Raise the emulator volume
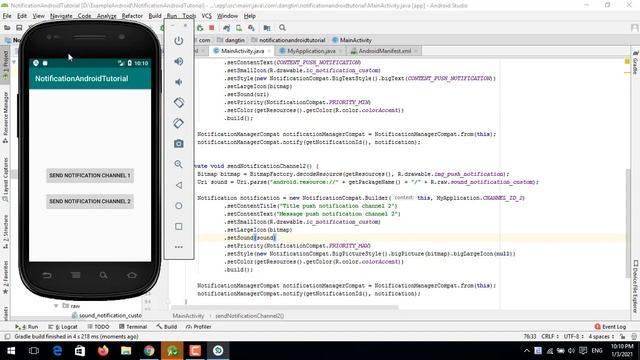Screen dimensions: 640x360 click(178, 61)
